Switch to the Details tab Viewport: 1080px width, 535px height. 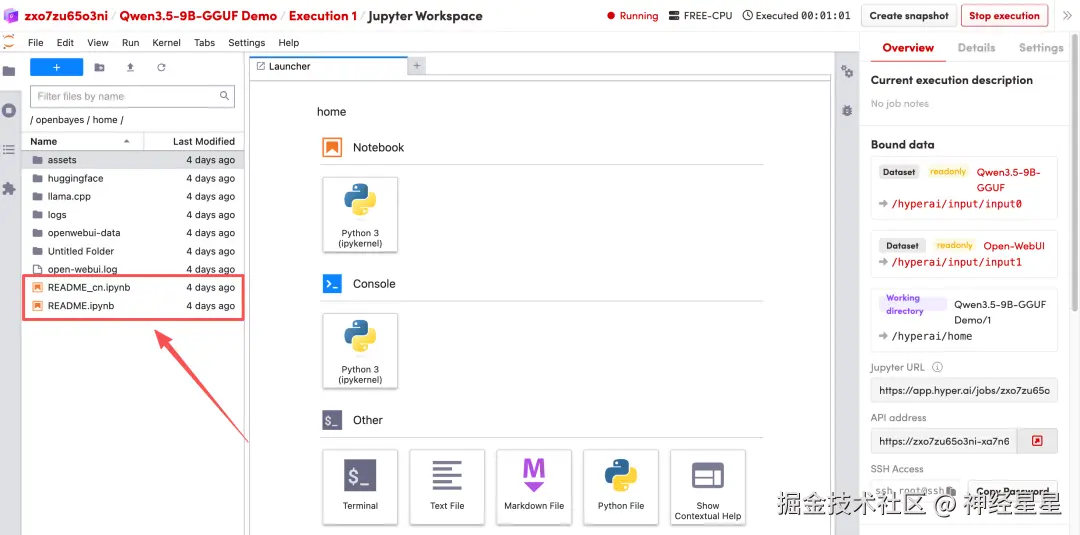click(x=976, y=48)
